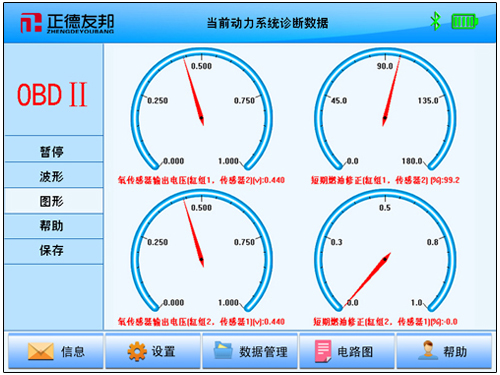Select 波形 waveform view in sidebar

54,175
